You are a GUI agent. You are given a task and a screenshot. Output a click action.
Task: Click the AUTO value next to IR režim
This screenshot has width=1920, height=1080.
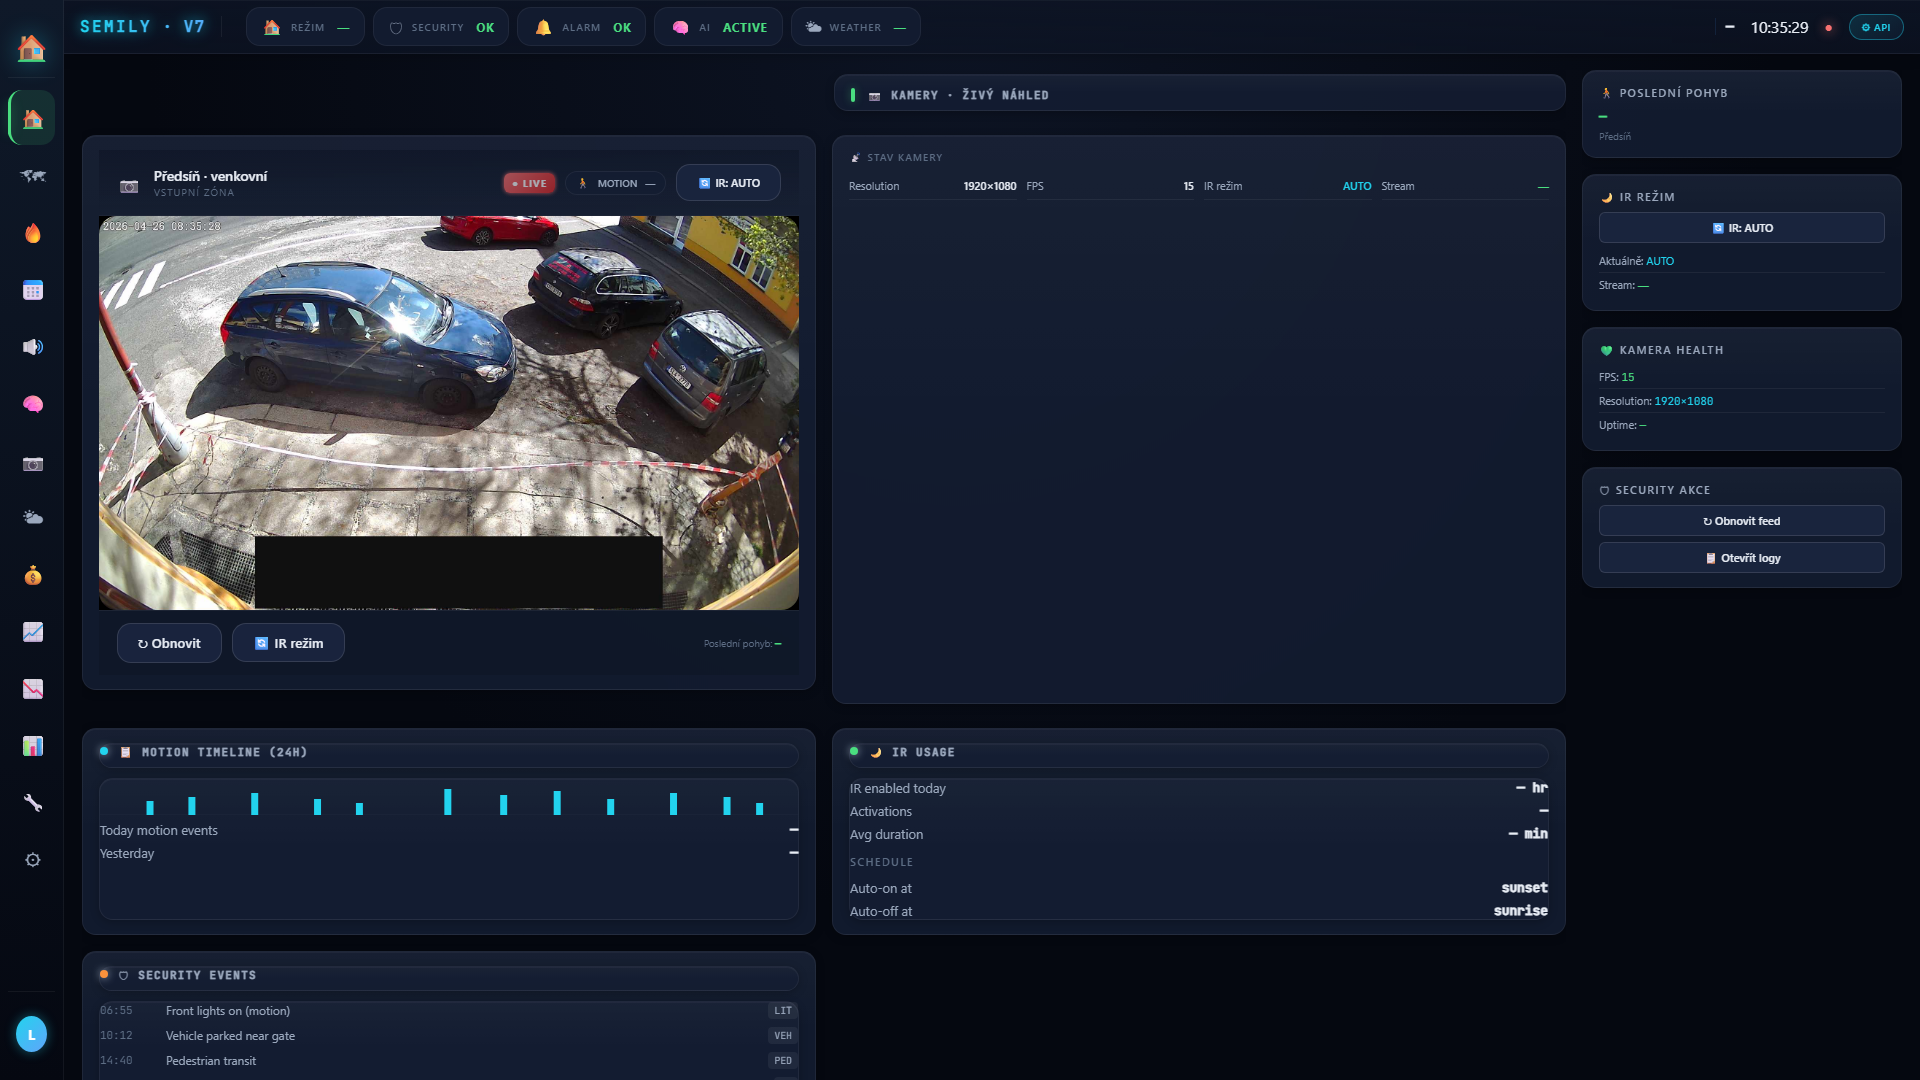1357,186
